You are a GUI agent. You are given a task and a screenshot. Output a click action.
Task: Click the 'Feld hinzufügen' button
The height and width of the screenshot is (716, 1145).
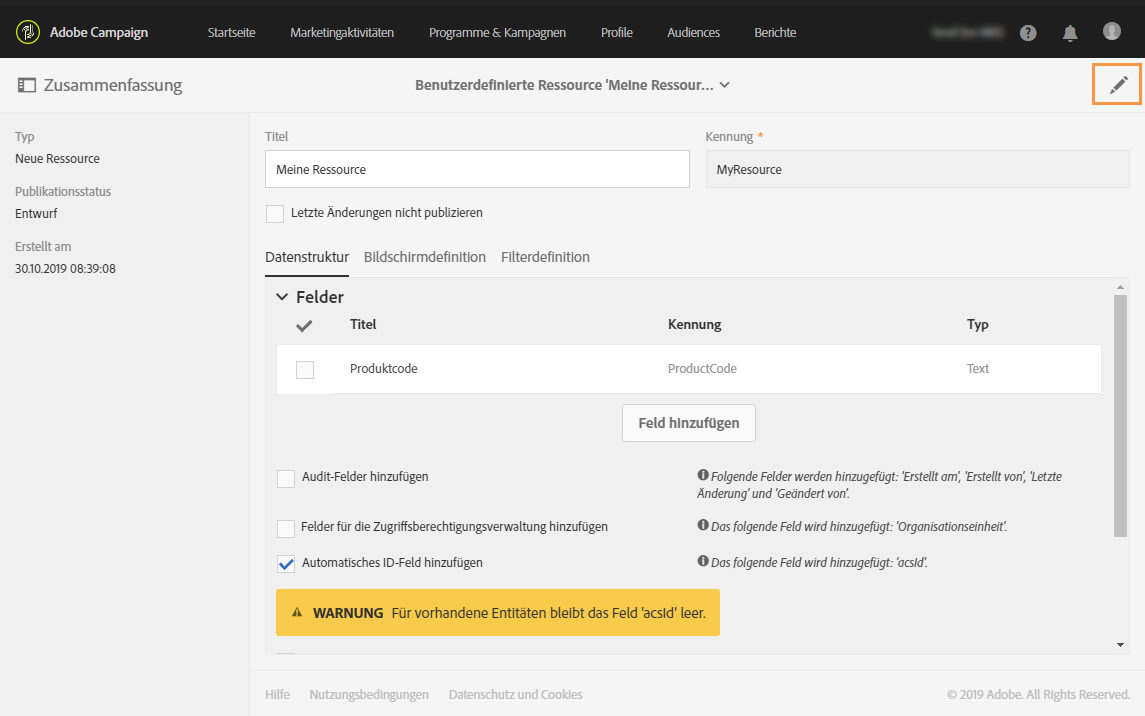[x=689, y=423]
